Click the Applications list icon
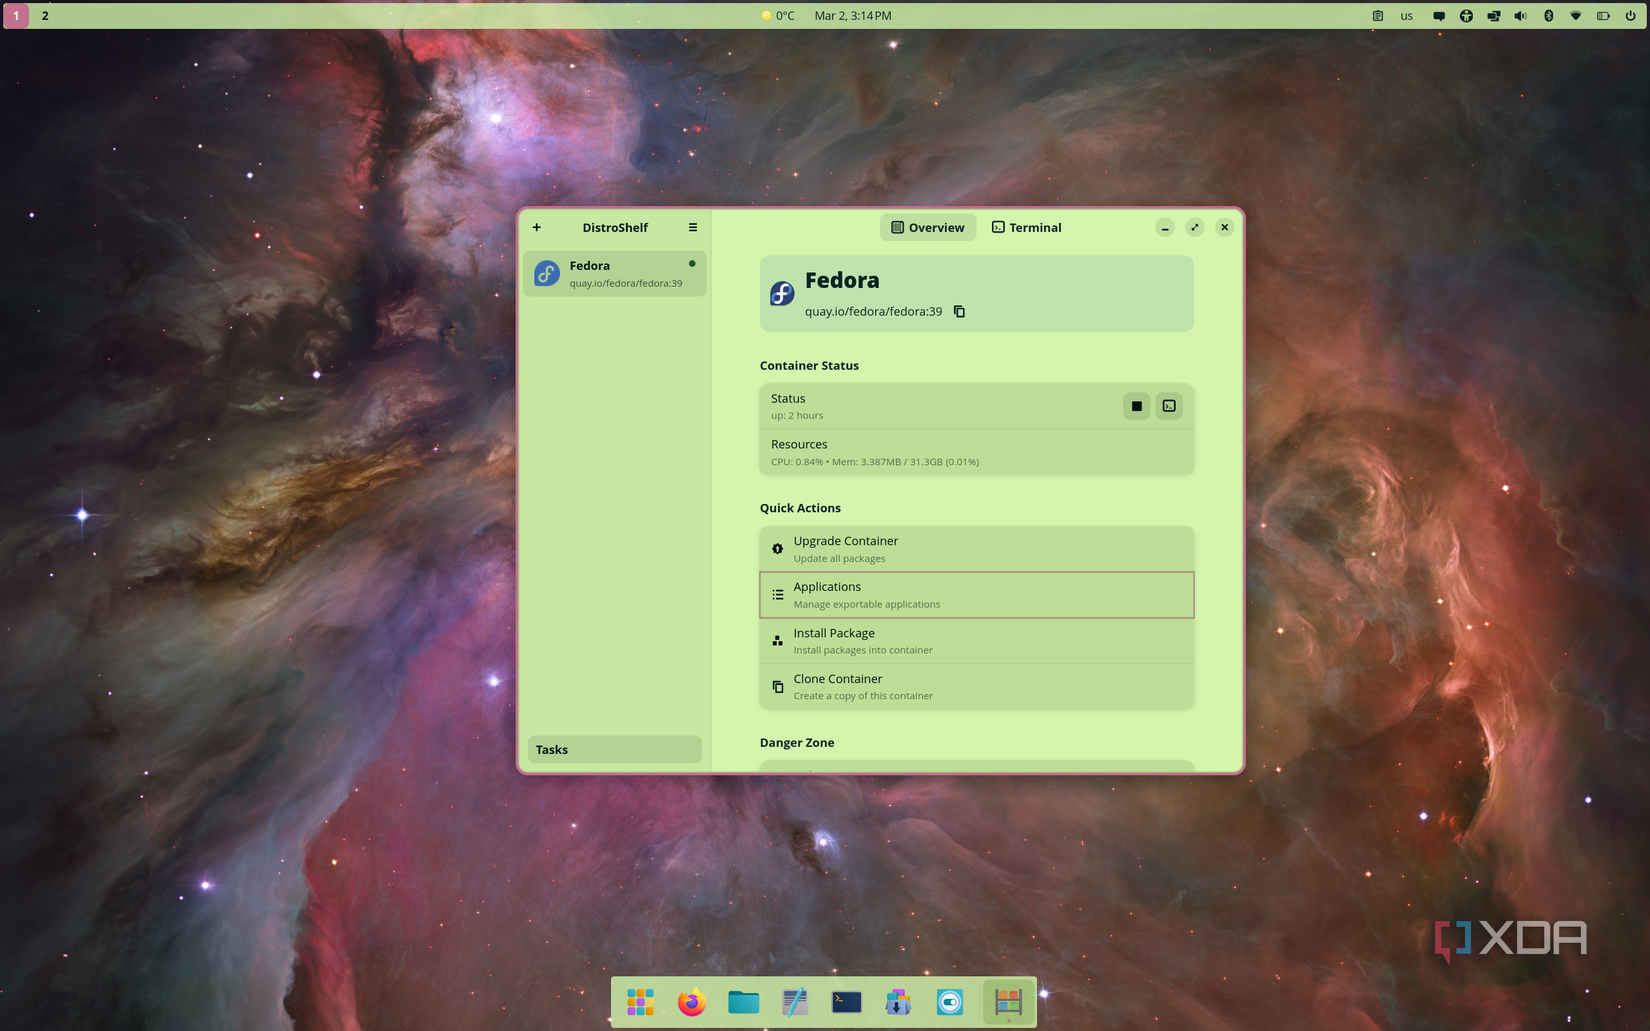 (777, 595)
